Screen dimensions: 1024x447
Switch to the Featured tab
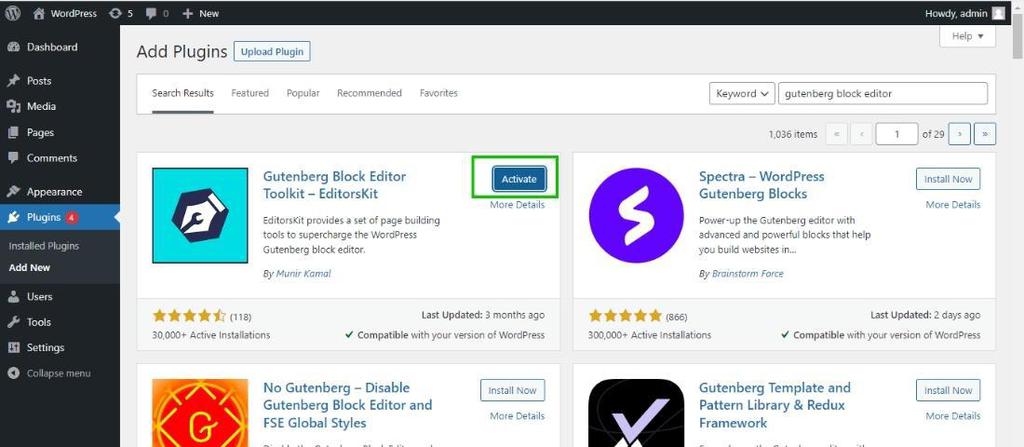coord(250,93)
